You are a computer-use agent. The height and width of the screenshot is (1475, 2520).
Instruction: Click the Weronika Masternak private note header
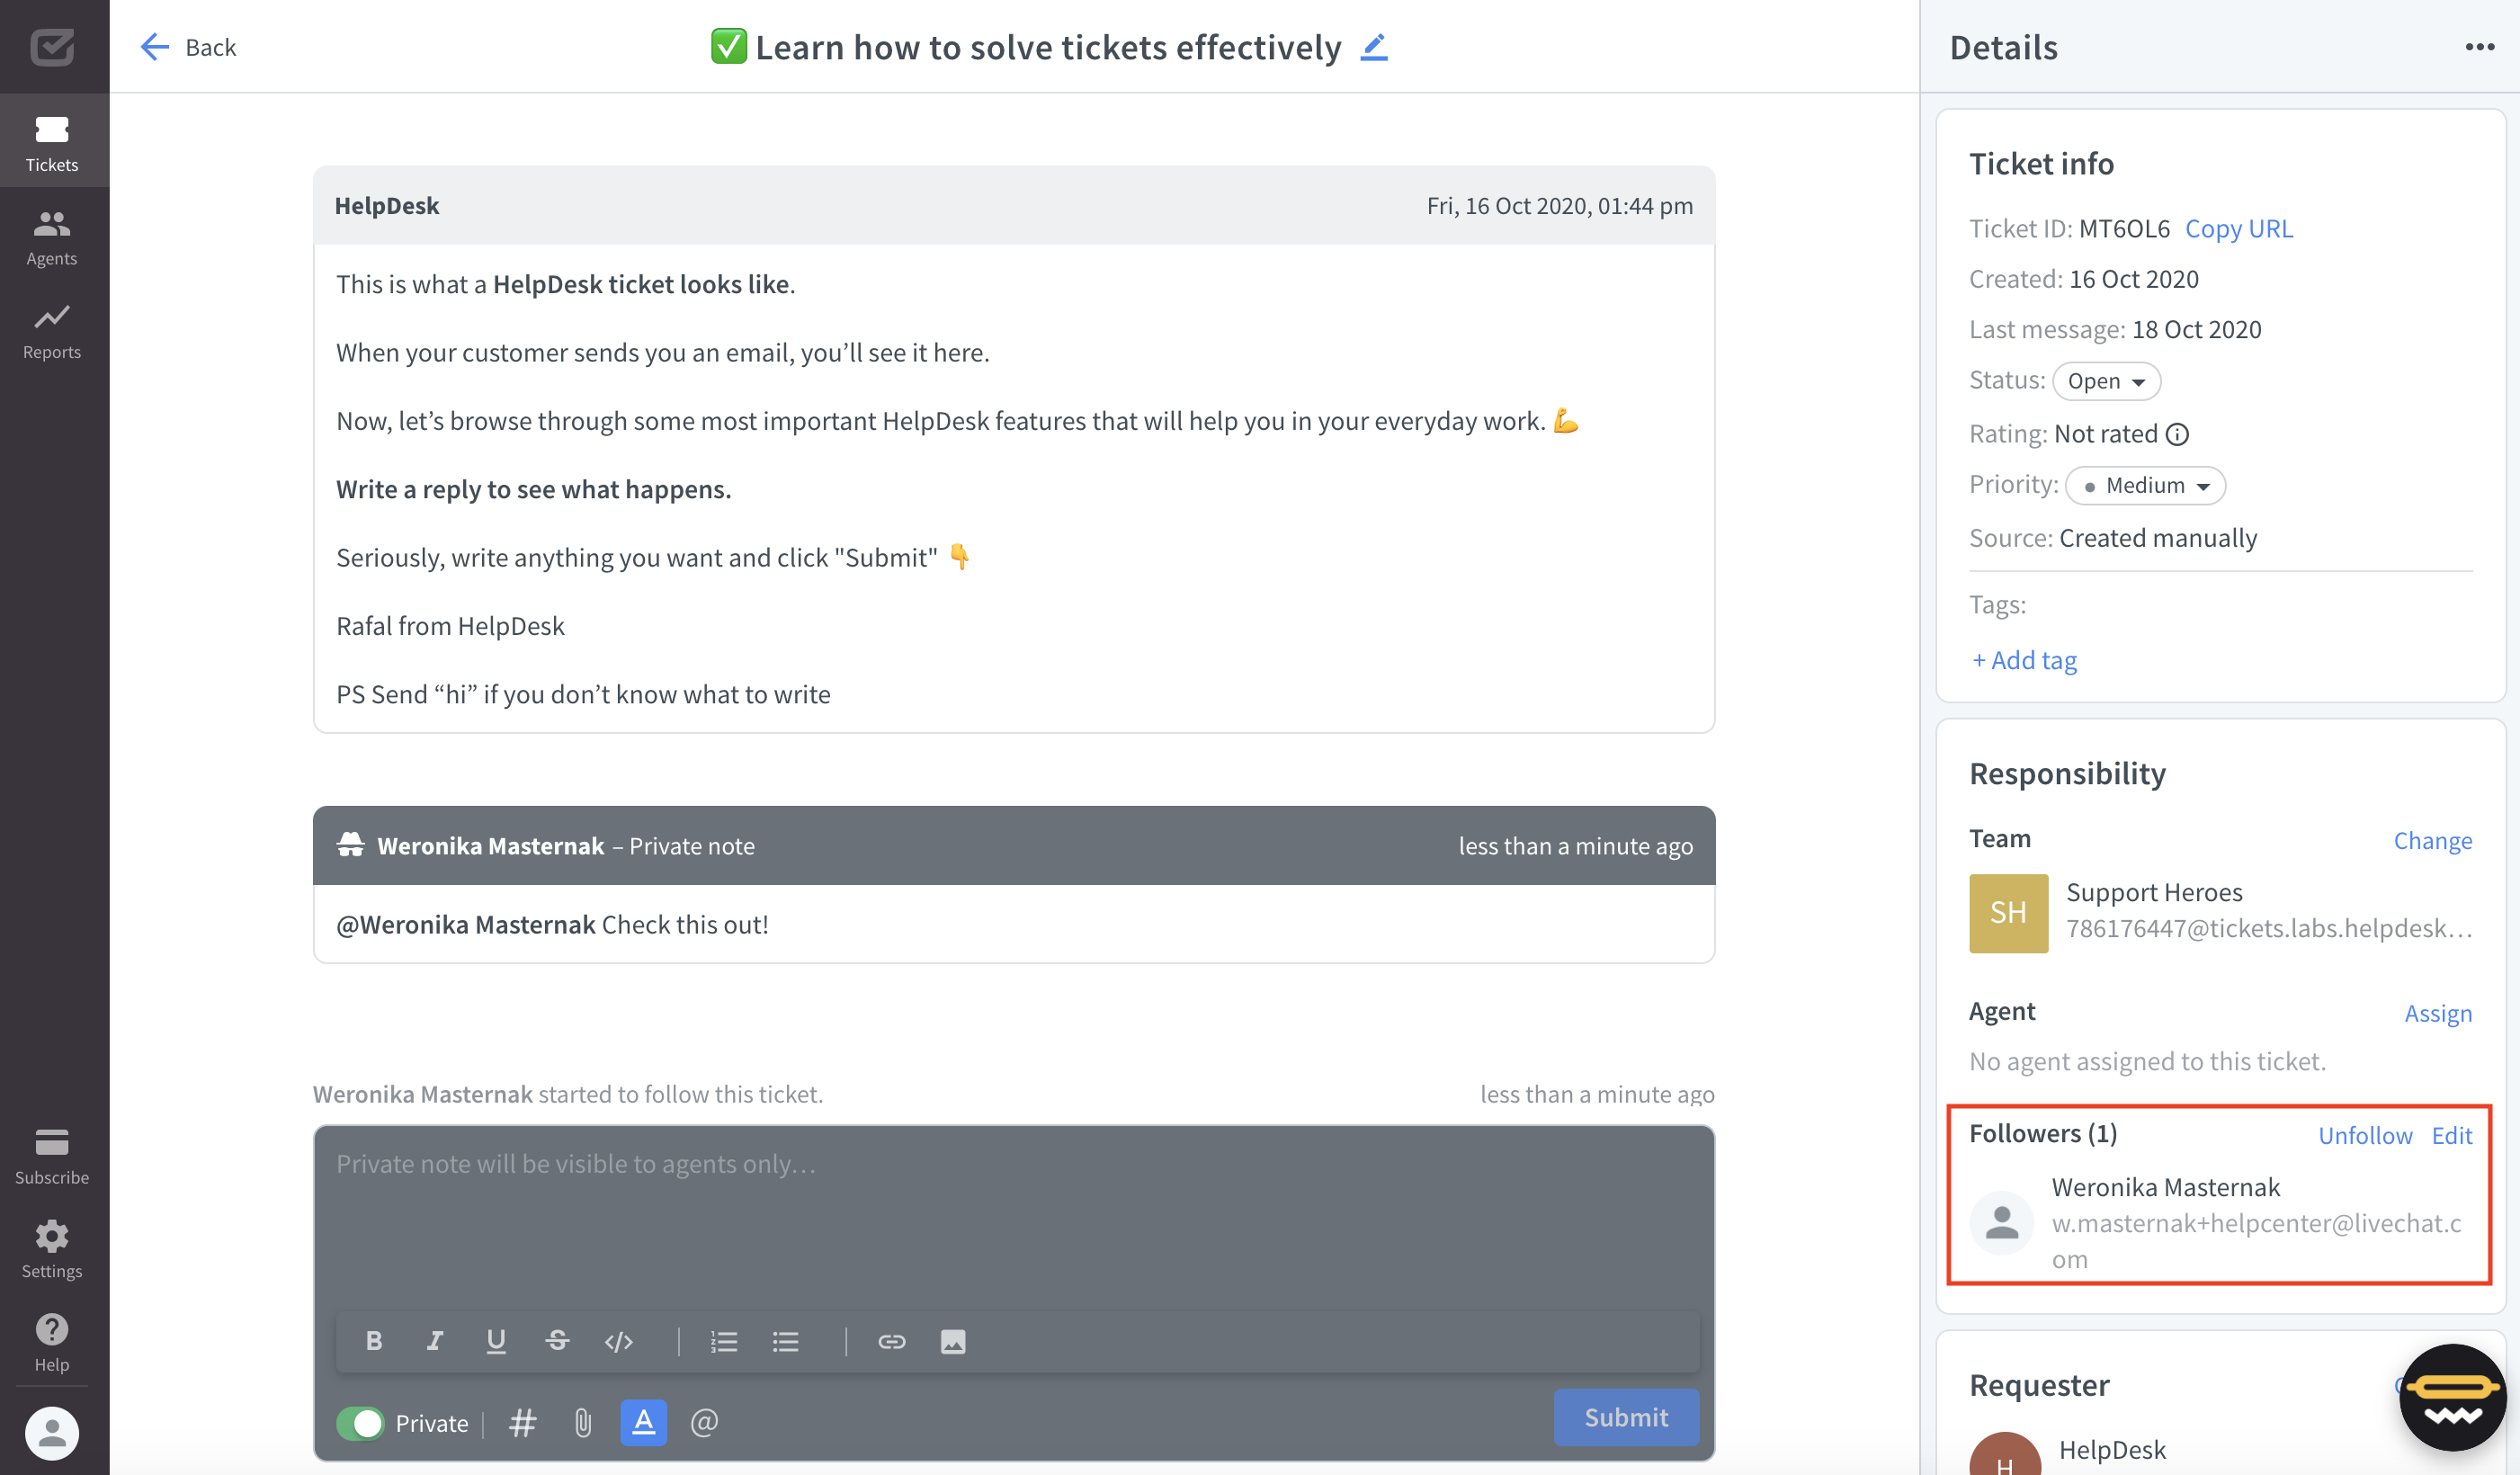point(1014,846)
